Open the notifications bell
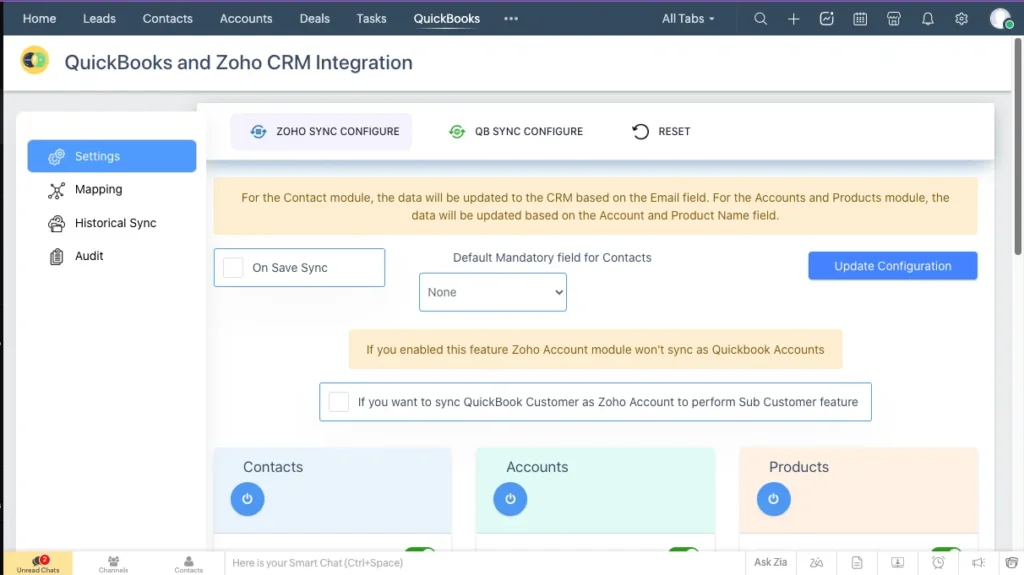This screenshot has height=575, width=1024. (927, 19)
